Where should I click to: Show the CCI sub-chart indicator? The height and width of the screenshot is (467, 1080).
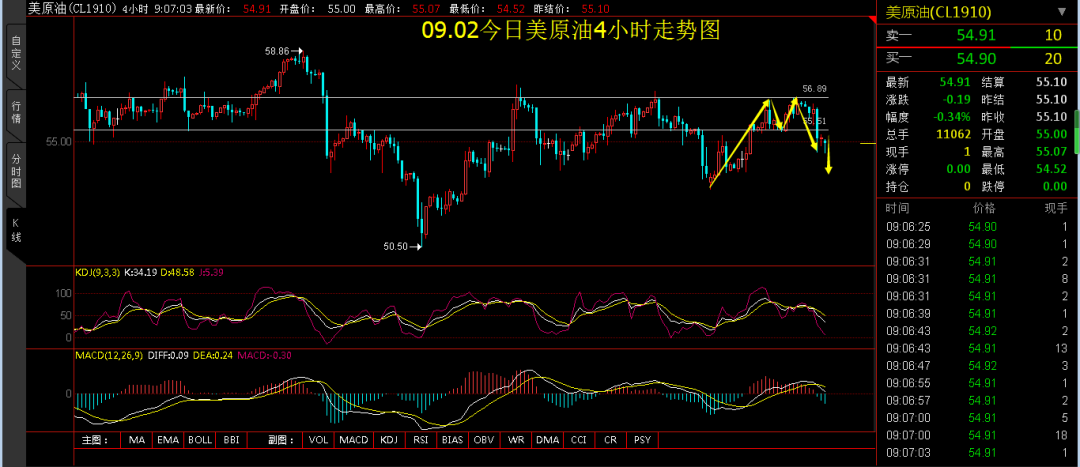(x=580, y=439)
